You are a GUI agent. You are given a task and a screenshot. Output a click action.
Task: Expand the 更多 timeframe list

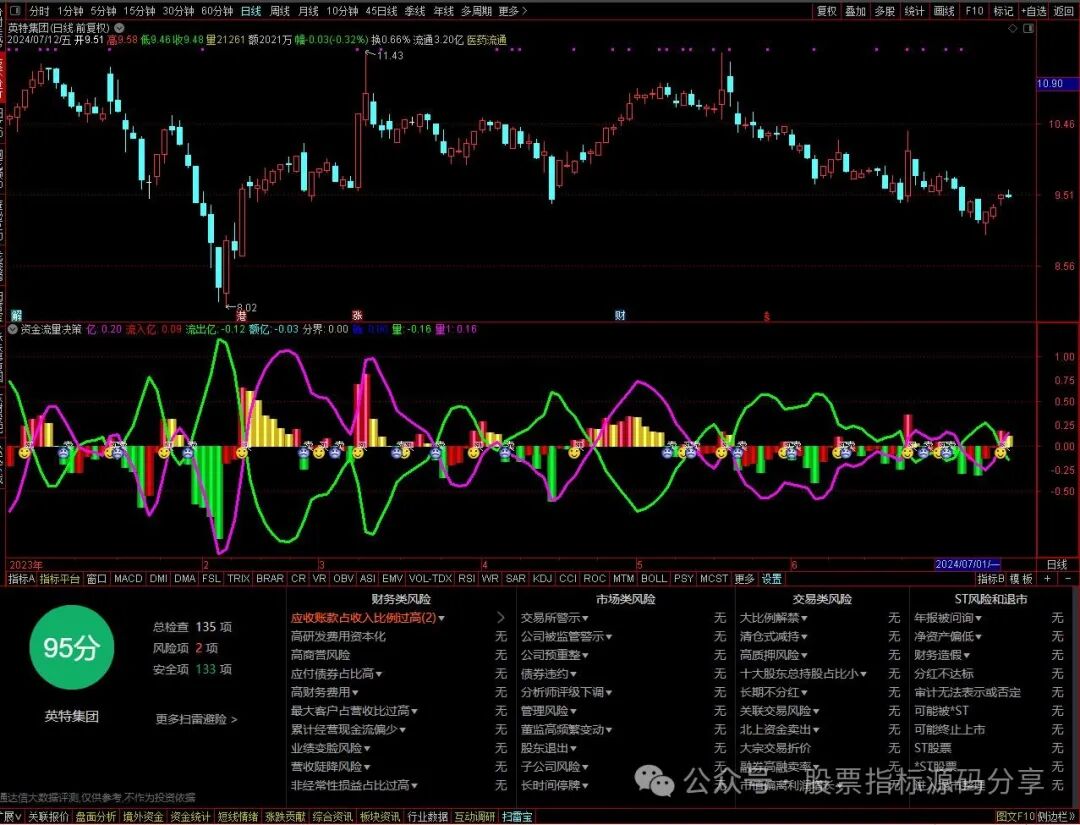(x=512, y=11)
